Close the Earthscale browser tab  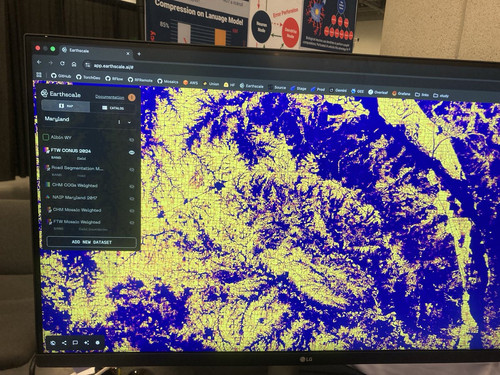coord(128,53)
